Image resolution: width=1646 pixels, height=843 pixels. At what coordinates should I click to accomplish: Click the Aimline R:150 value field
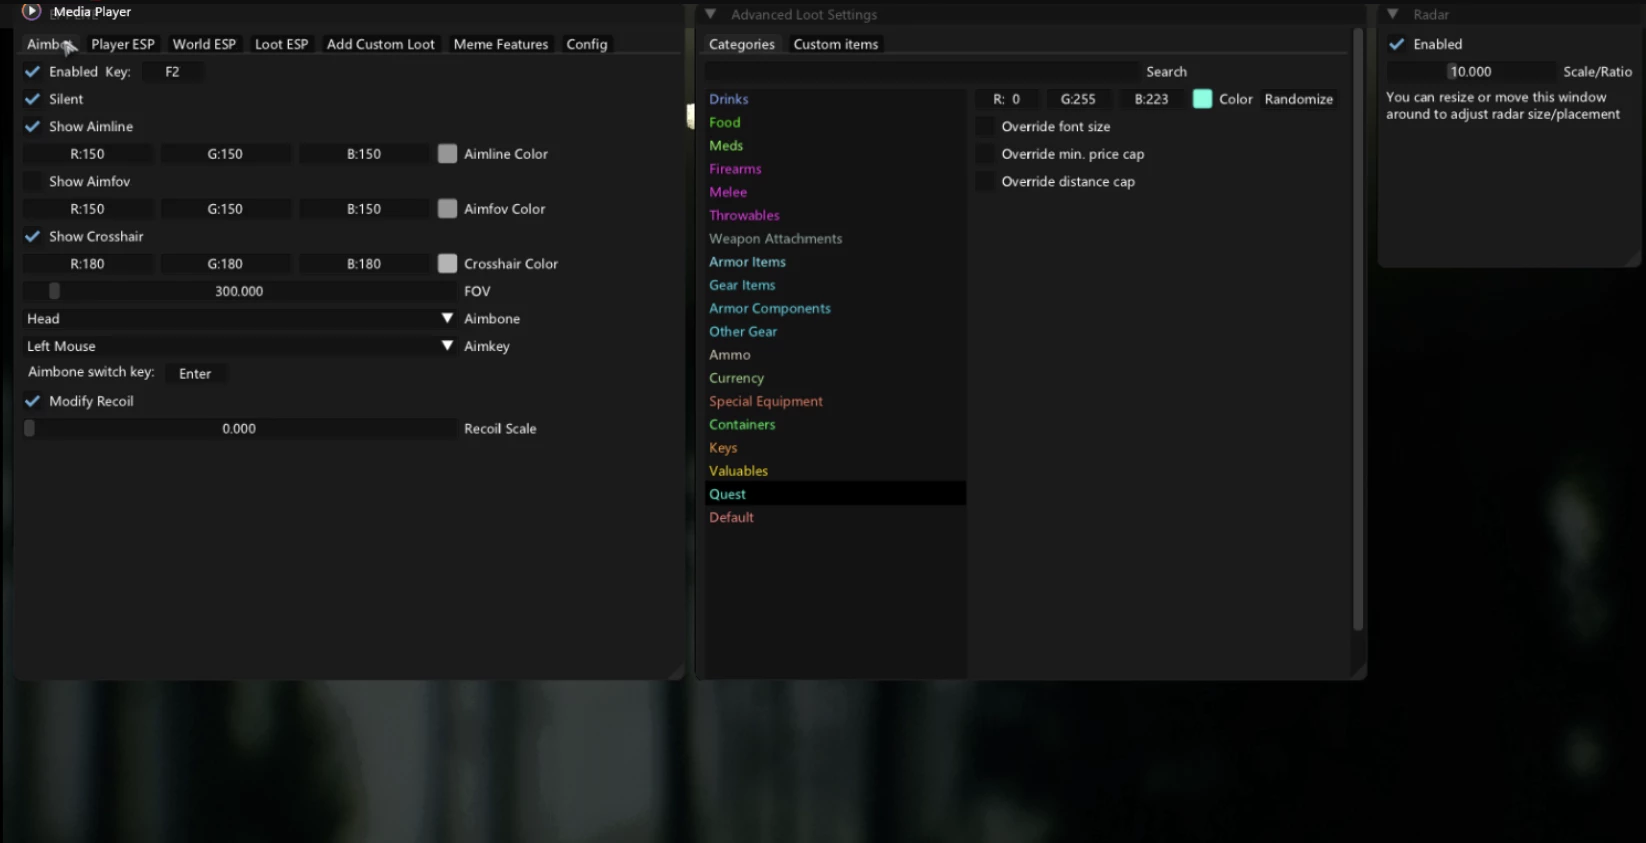(87, 154)
